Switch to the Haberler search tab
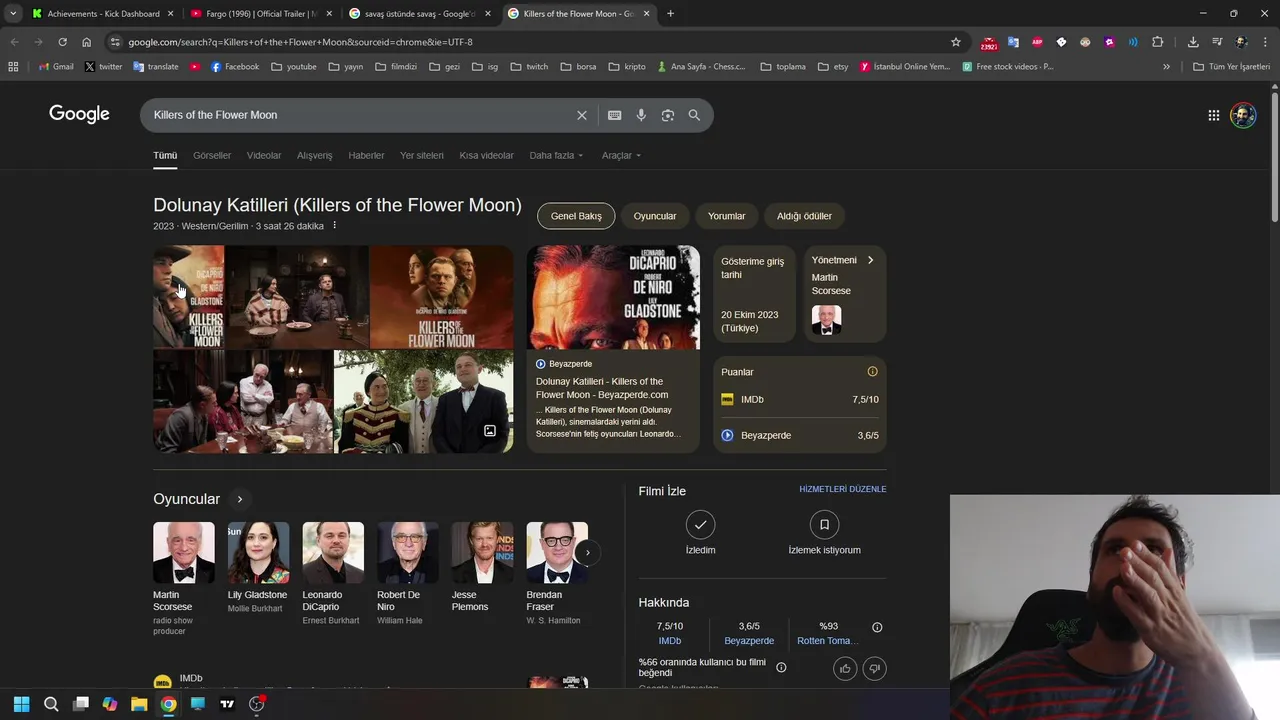This screenshot has height=720, width=1280. (366, 156)
